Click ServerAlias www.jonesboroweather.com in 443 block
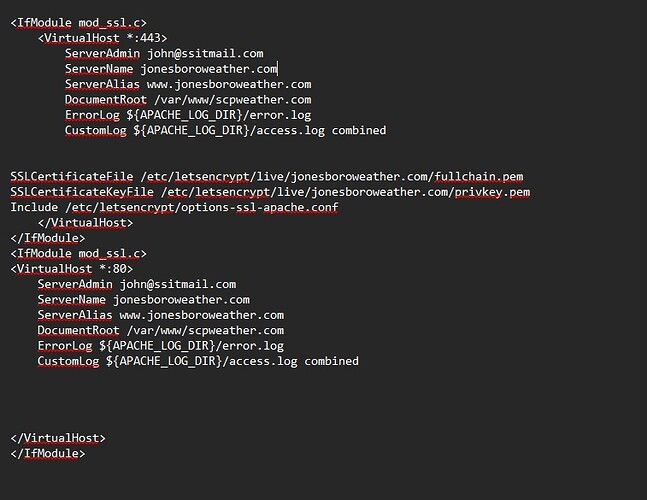This screenshot has width=647, height=500. pyautogui.click(x=188, y=84)
